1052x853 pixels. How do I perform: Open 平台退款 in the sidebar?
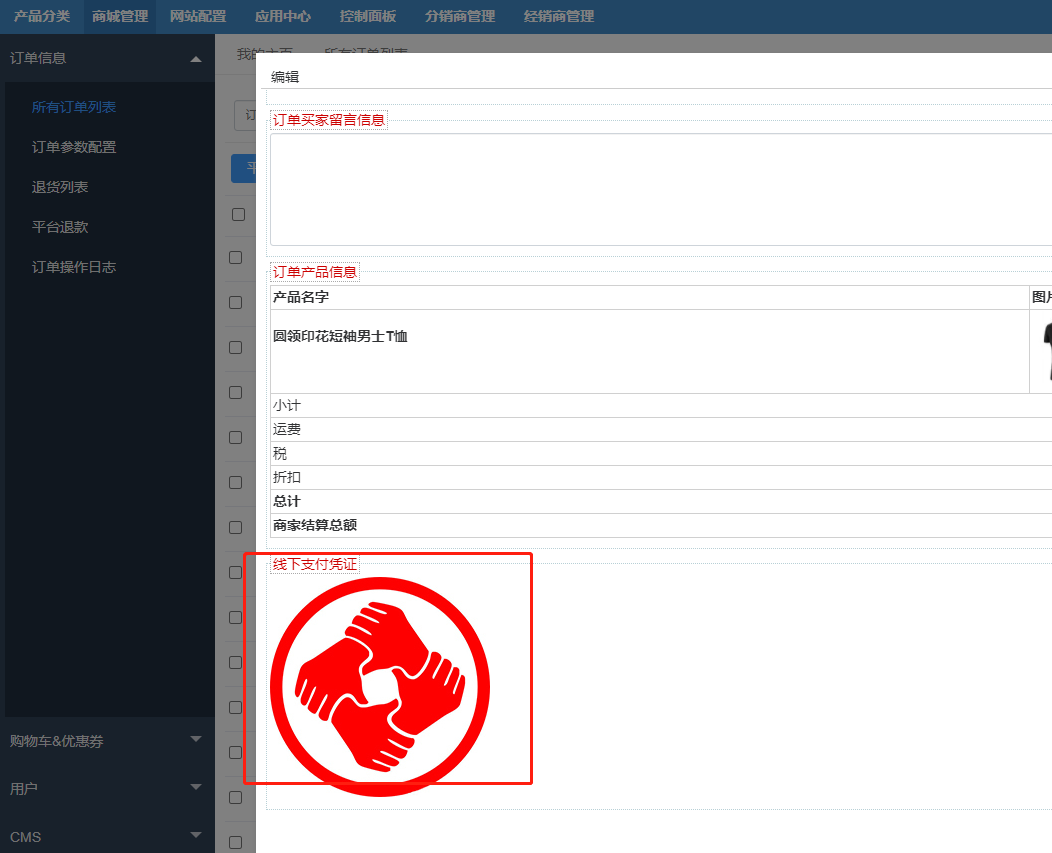(60, 227)
